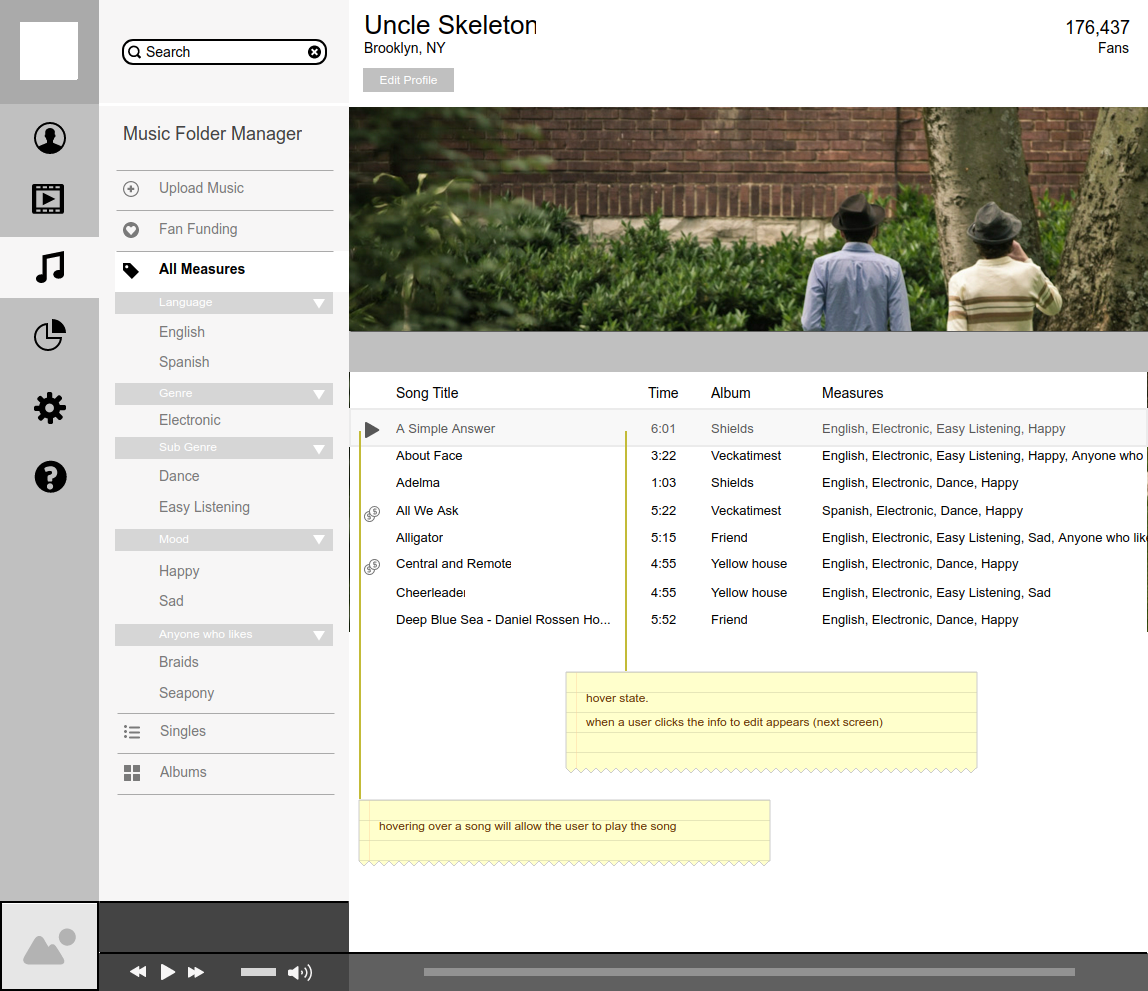The height and width of the screenshot is (991, 1148).
Task: Collapse the Anyone who likes section arrow
Action: click(318, 635)
